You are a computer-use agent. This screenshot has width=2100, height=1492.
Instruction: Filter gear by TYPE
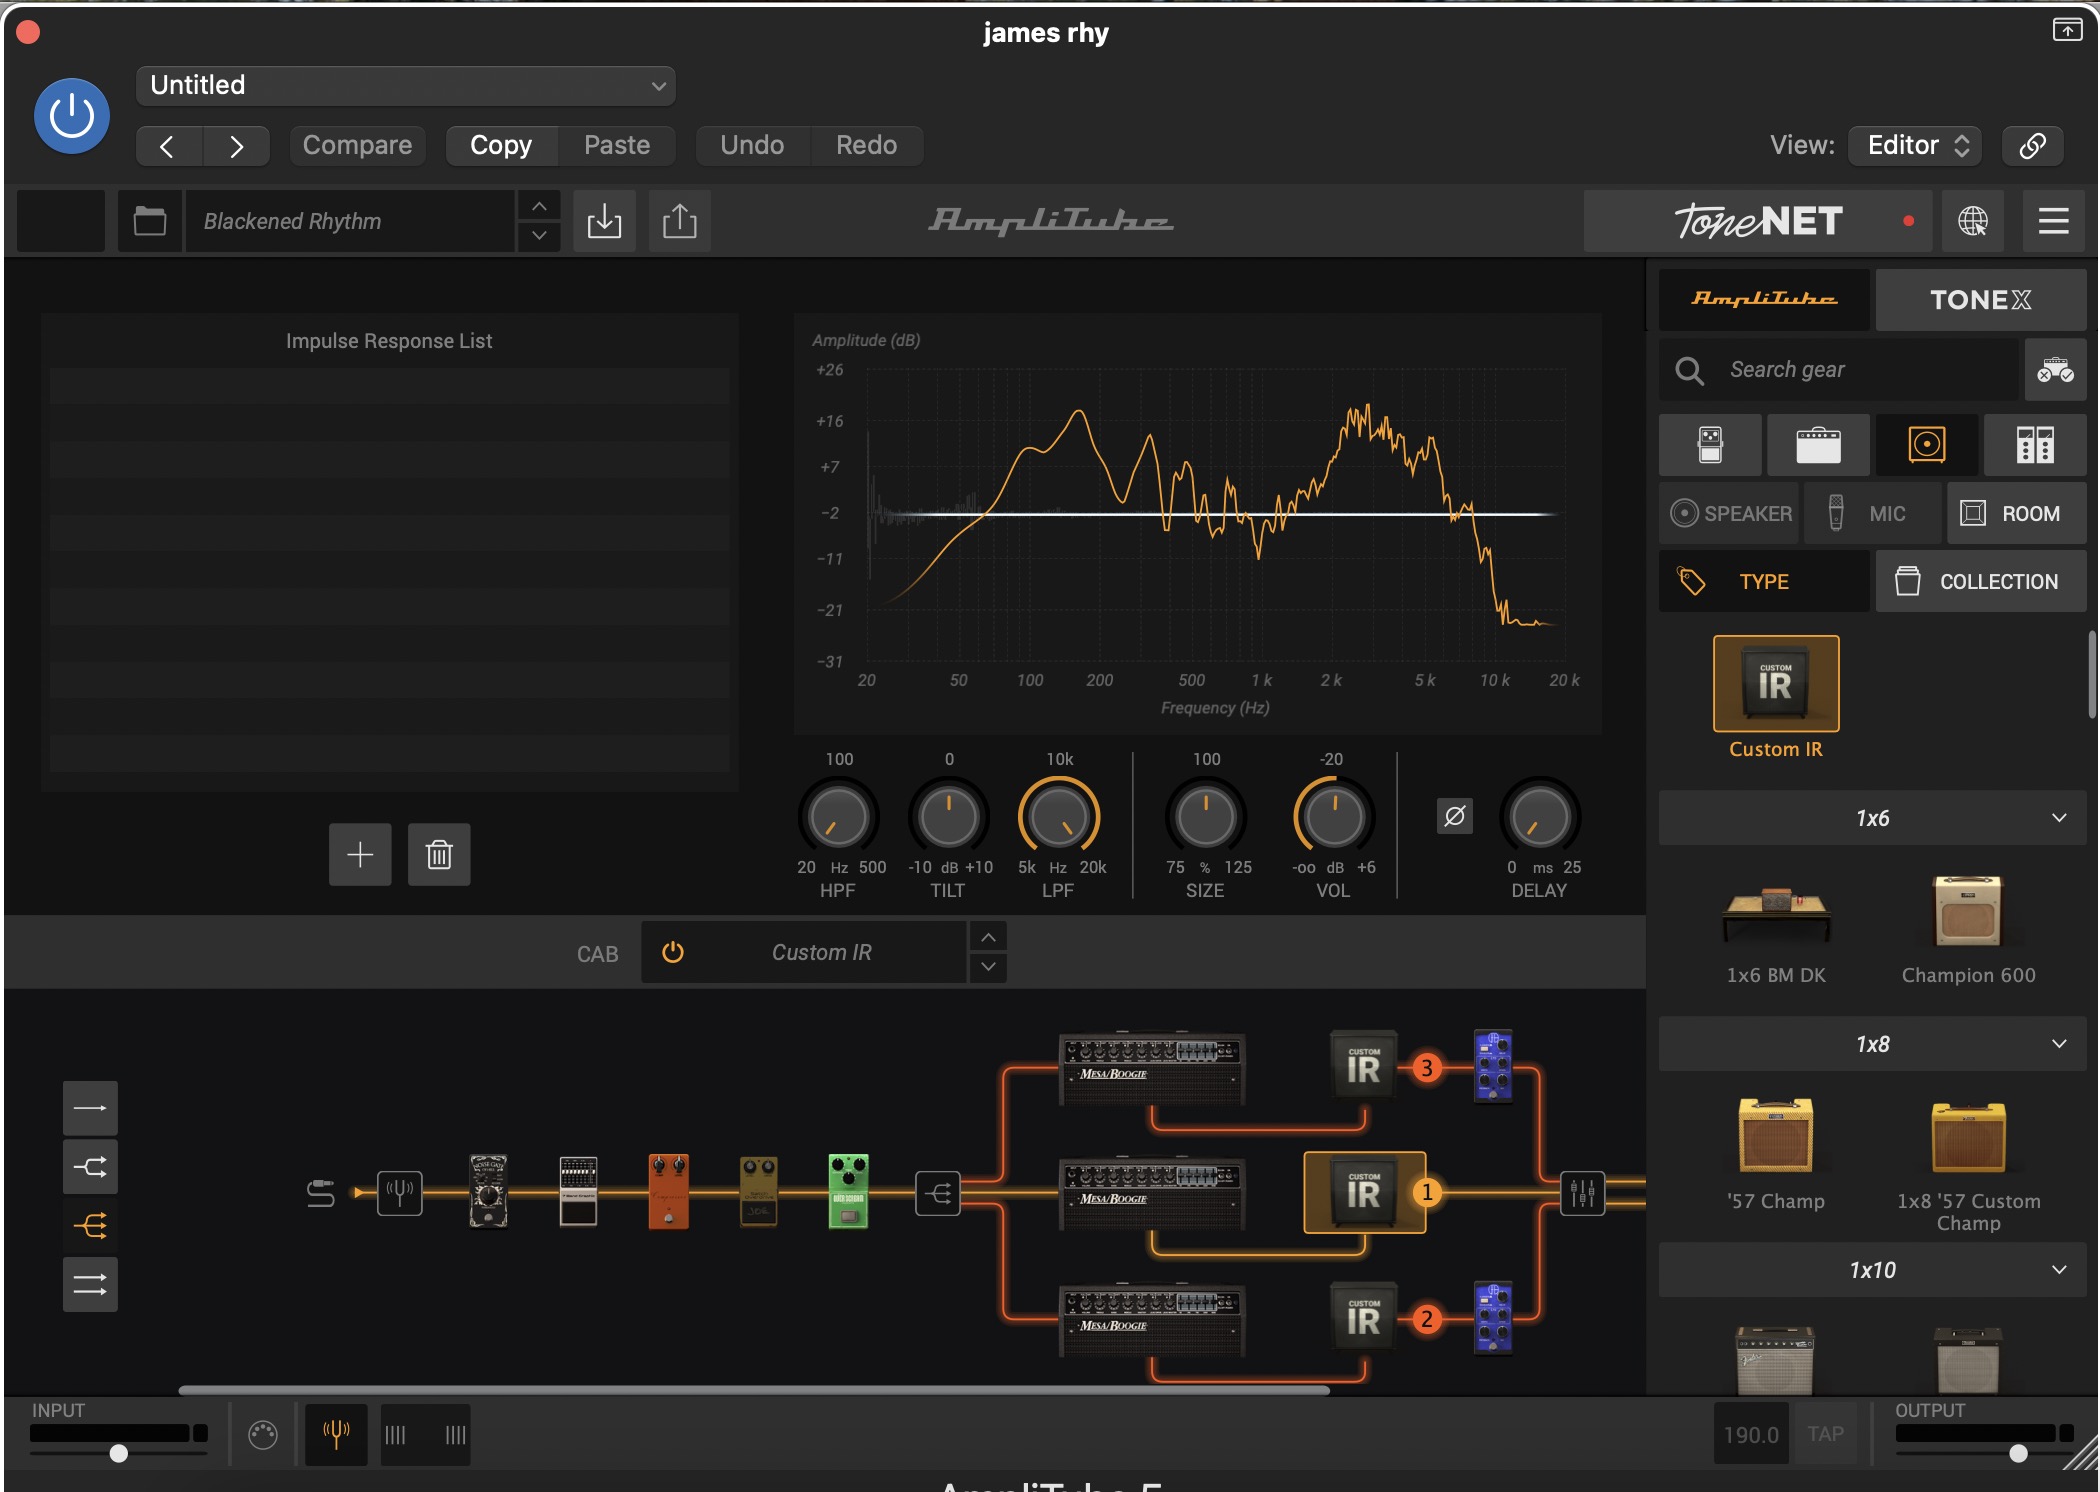(1764, 582)
